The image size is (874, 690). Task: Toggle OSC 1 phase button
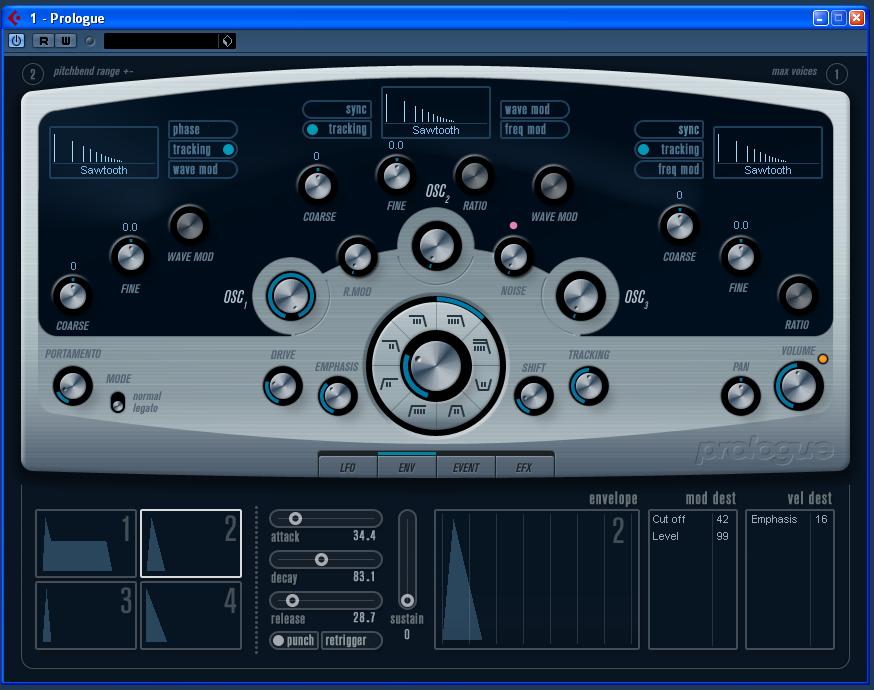point(203,129)
